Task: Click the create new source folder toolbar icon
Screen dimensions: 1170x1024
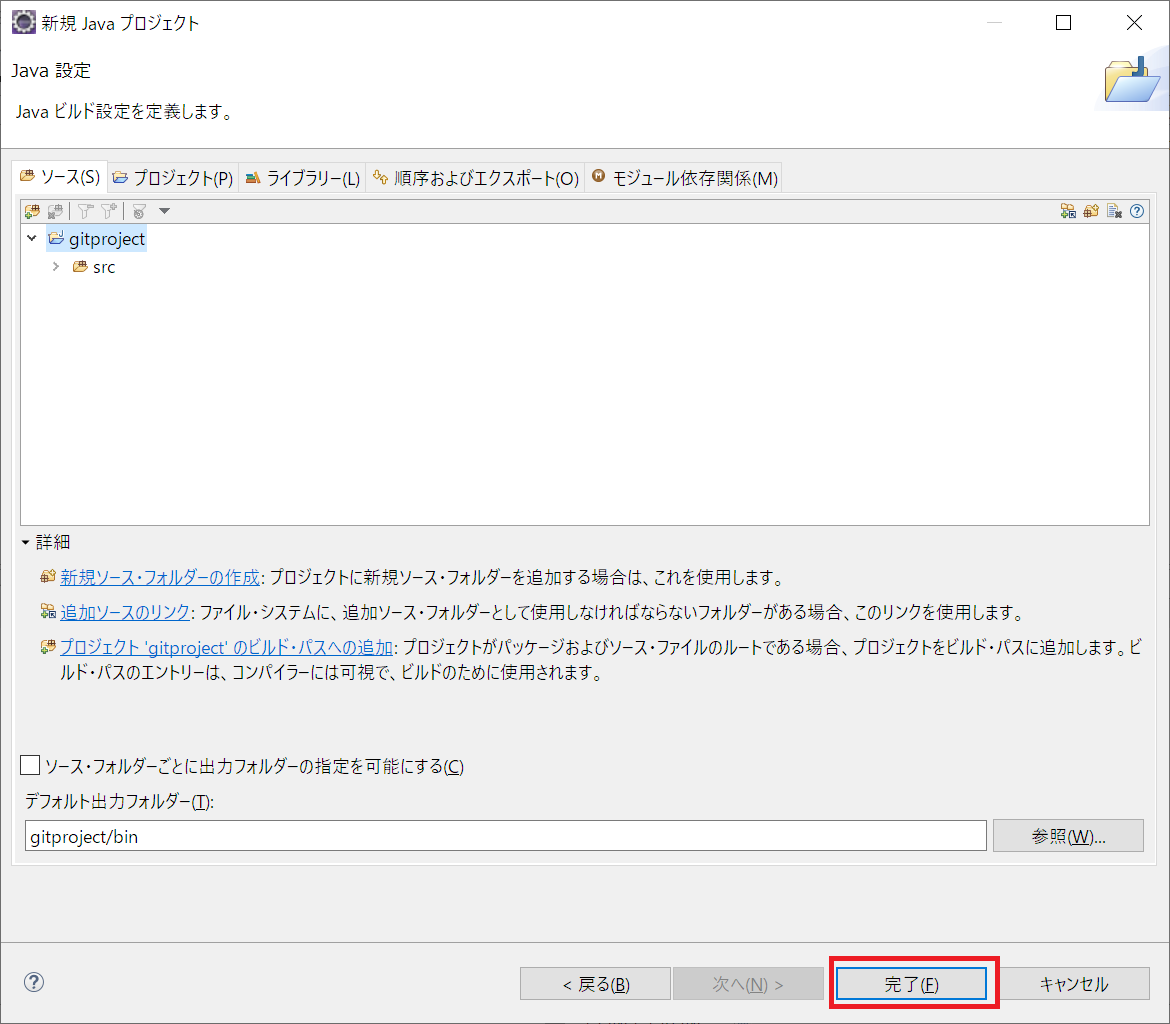Action: click(1091, 211)
